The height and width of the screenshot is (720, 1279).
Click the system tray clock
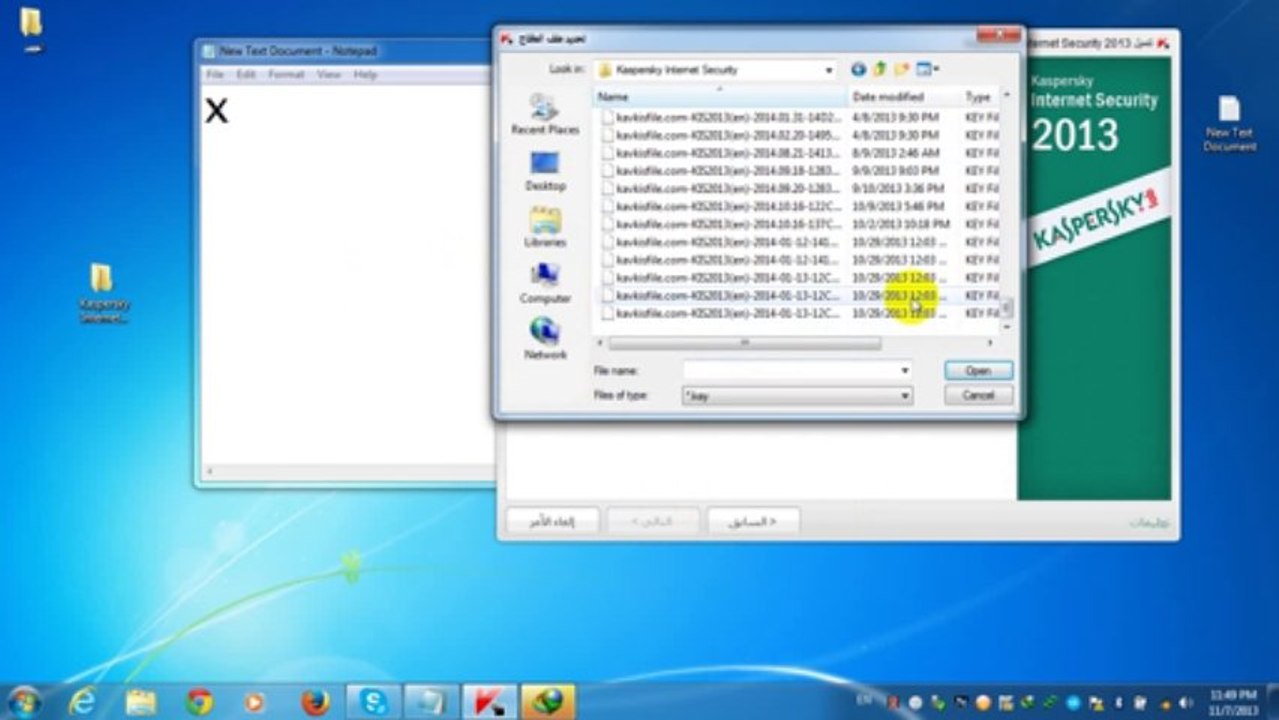1234,702
